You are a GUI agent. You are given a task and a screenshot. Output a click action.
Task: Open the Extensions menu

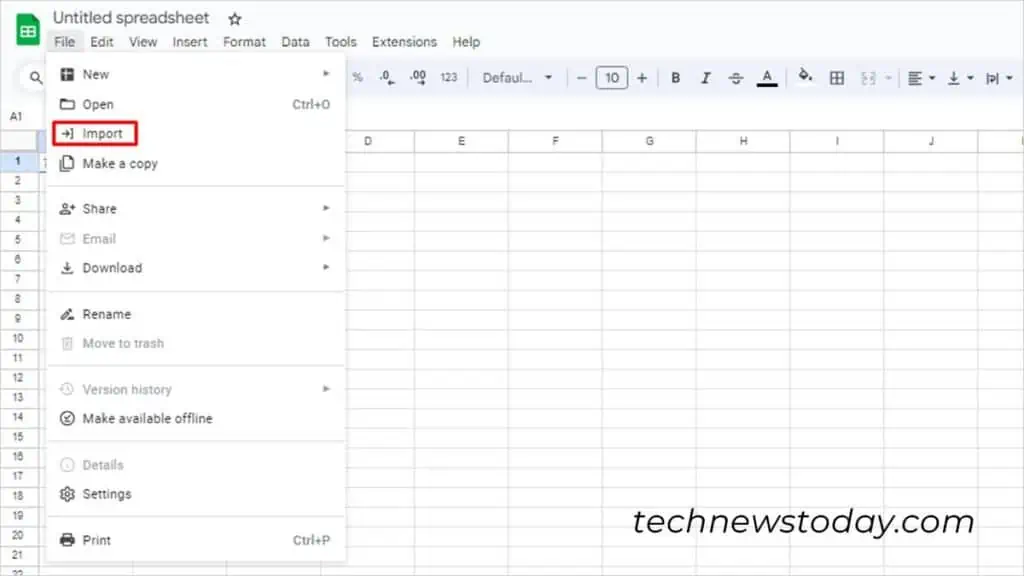pos(404,42)
